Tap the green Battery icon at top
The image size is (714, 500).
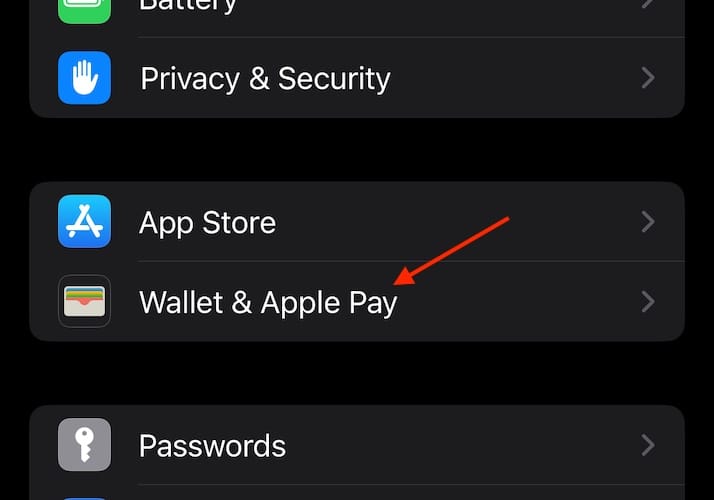click(84, 11)
